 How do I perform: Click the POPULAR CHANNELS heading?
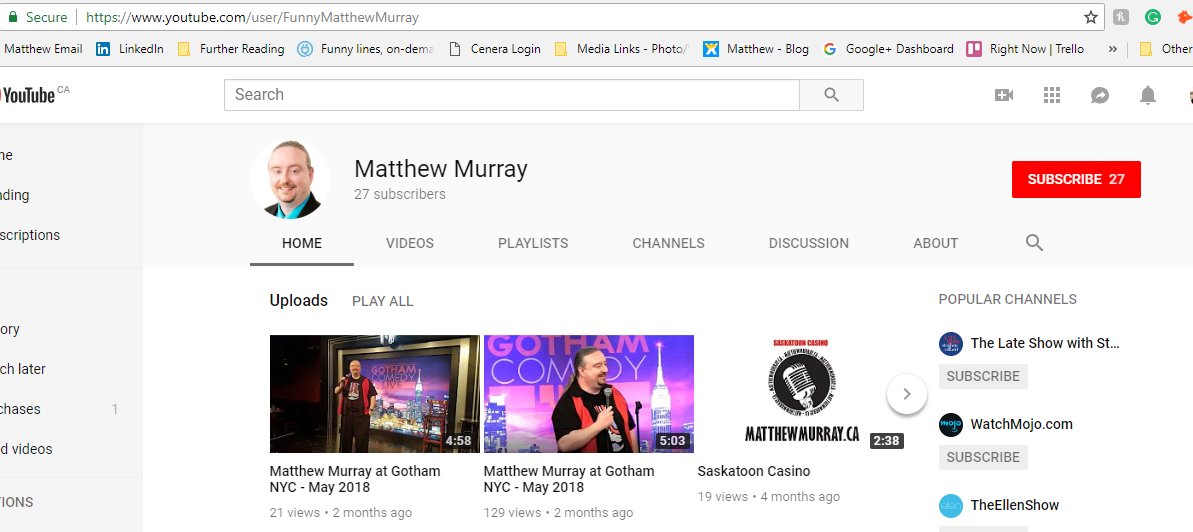[1007, 299]
